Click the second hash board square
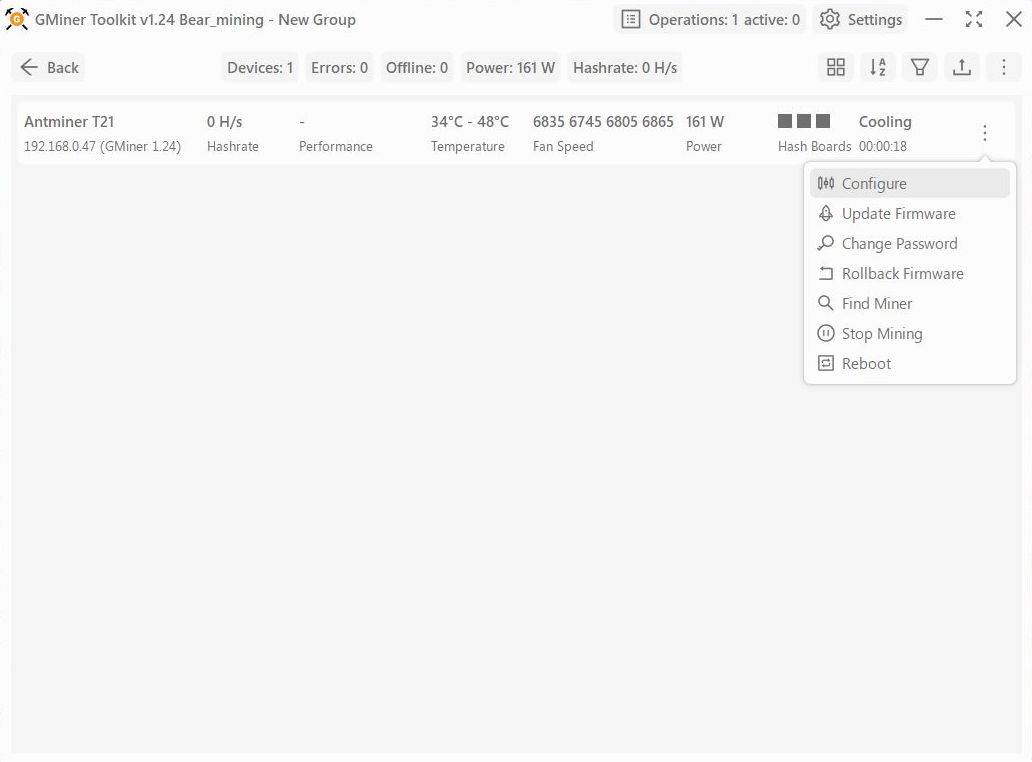Viewport: 1032px width, 762px height. 804,121
